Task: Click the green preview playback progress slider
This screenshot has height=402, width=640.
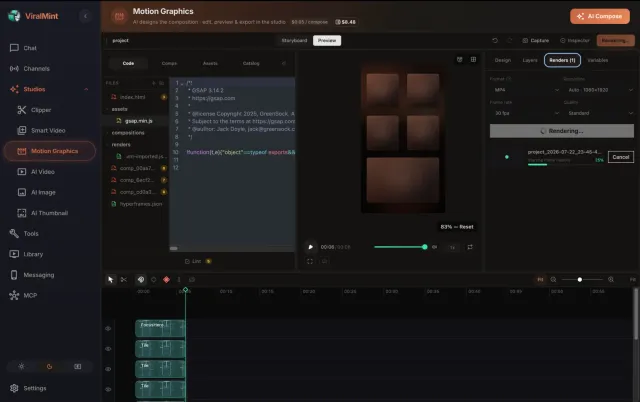Action: click(x=400, y=247)
